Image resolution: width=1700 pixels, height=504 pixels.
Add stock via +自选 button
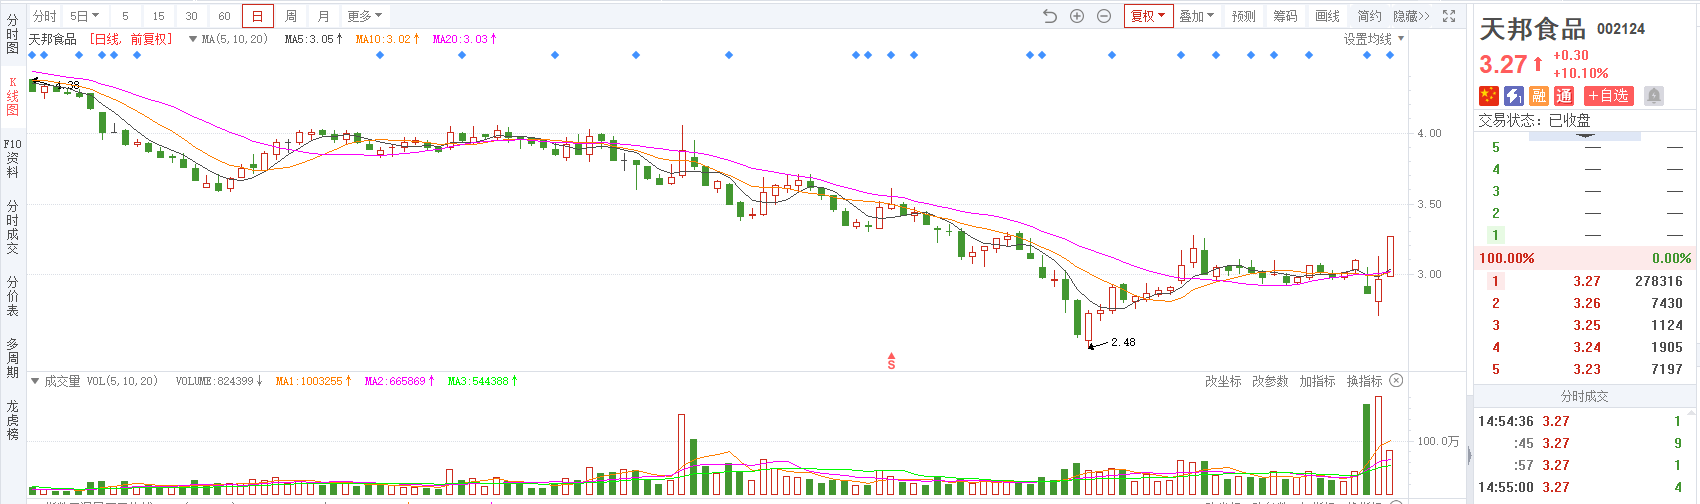click(1608, 96)
